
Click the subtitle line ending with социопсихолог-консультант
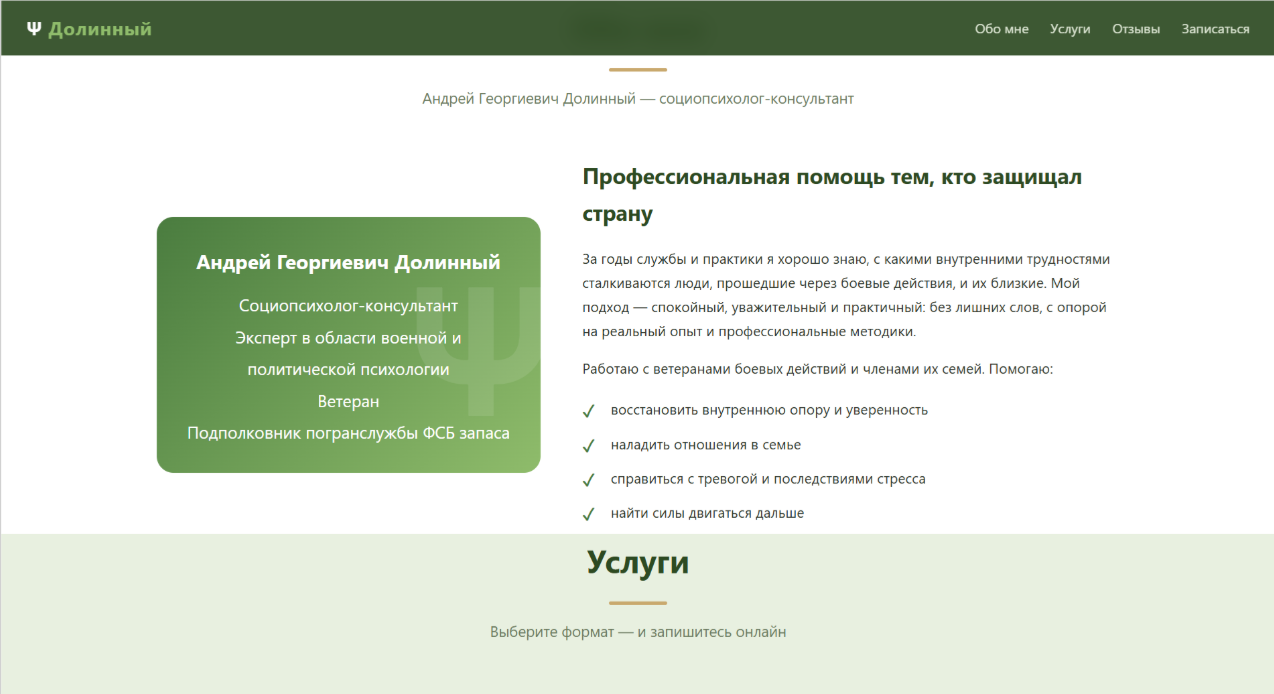[x=638, y=99]
